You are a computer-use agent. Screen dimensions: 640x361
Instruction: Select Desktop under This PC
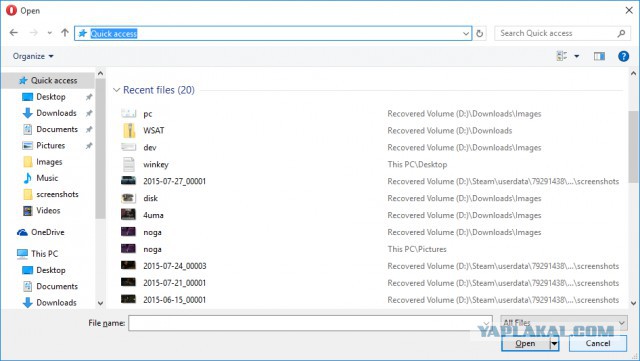[x=51, y=270]
